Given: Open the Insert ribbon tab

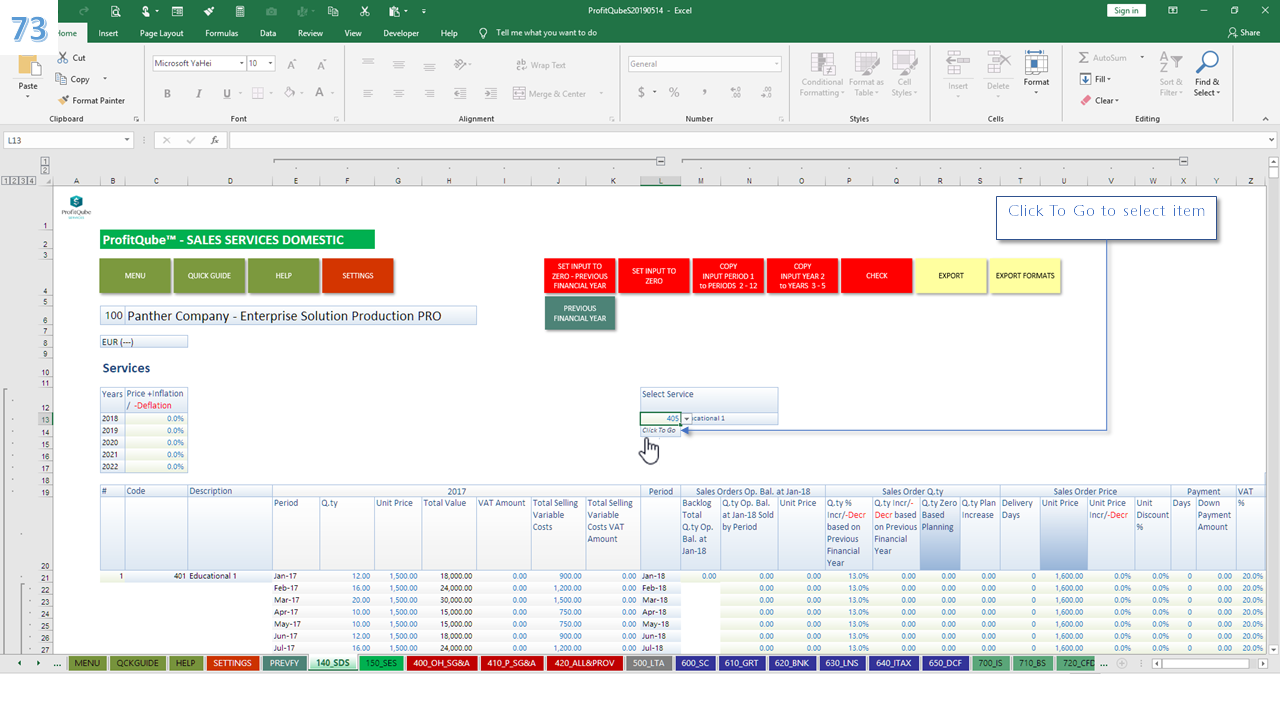Looking at the screenshot, I should tap(108, 33).
